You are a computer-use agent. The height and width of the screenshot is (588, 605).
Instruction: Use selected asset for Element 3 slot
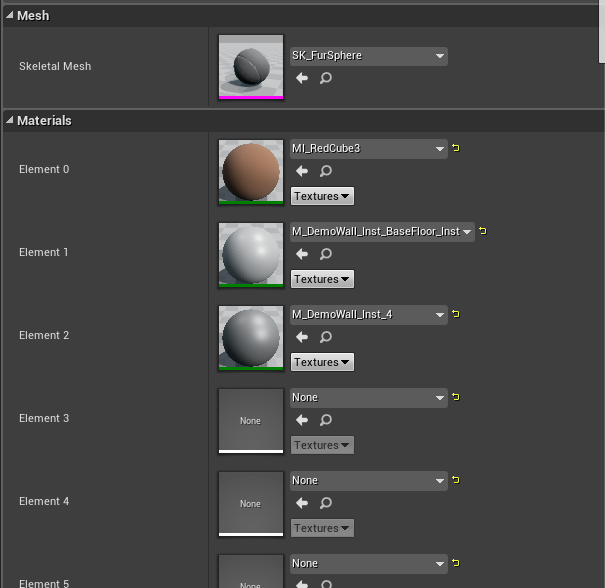(302, 420)
